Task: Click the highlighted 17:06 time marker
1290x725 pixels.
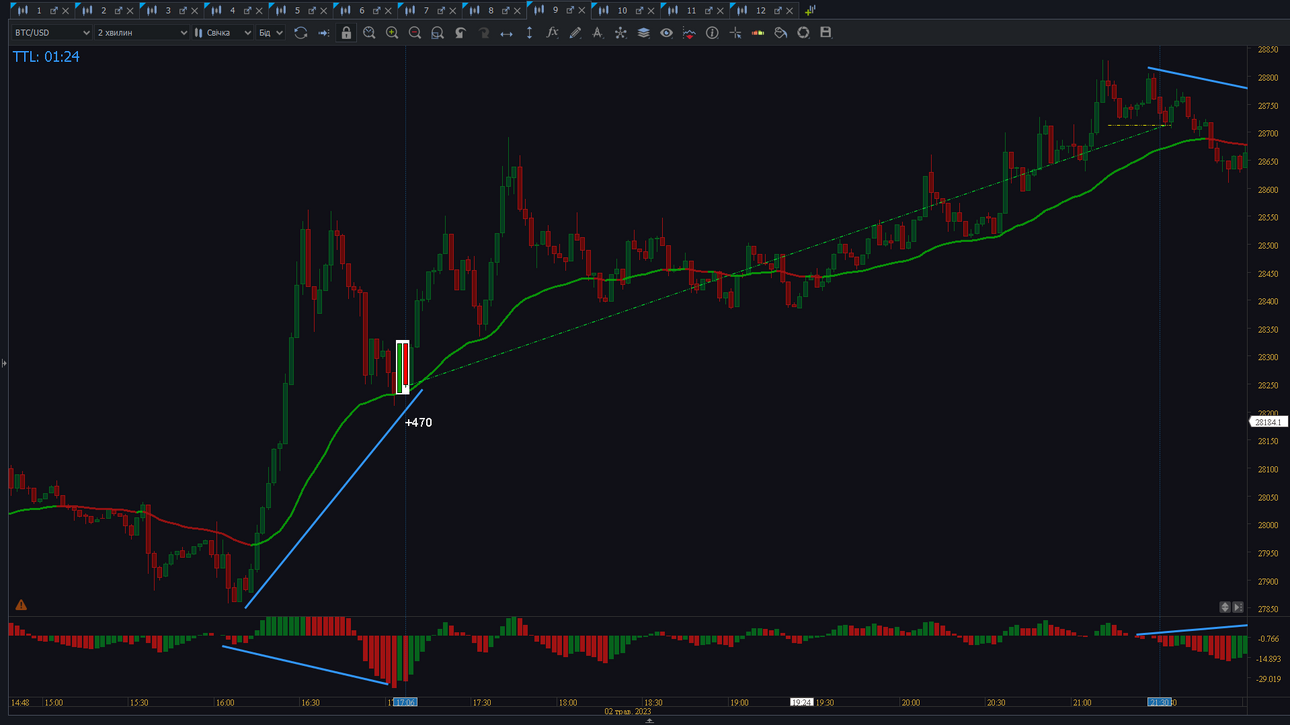Action: click(x=405, y=703)
